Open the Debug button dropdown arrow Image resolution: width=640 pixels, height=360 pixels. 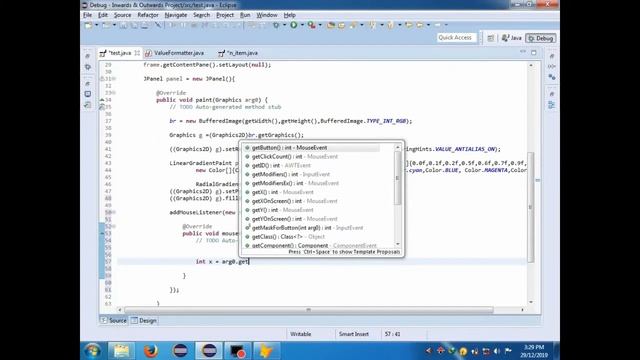(284, 25)
